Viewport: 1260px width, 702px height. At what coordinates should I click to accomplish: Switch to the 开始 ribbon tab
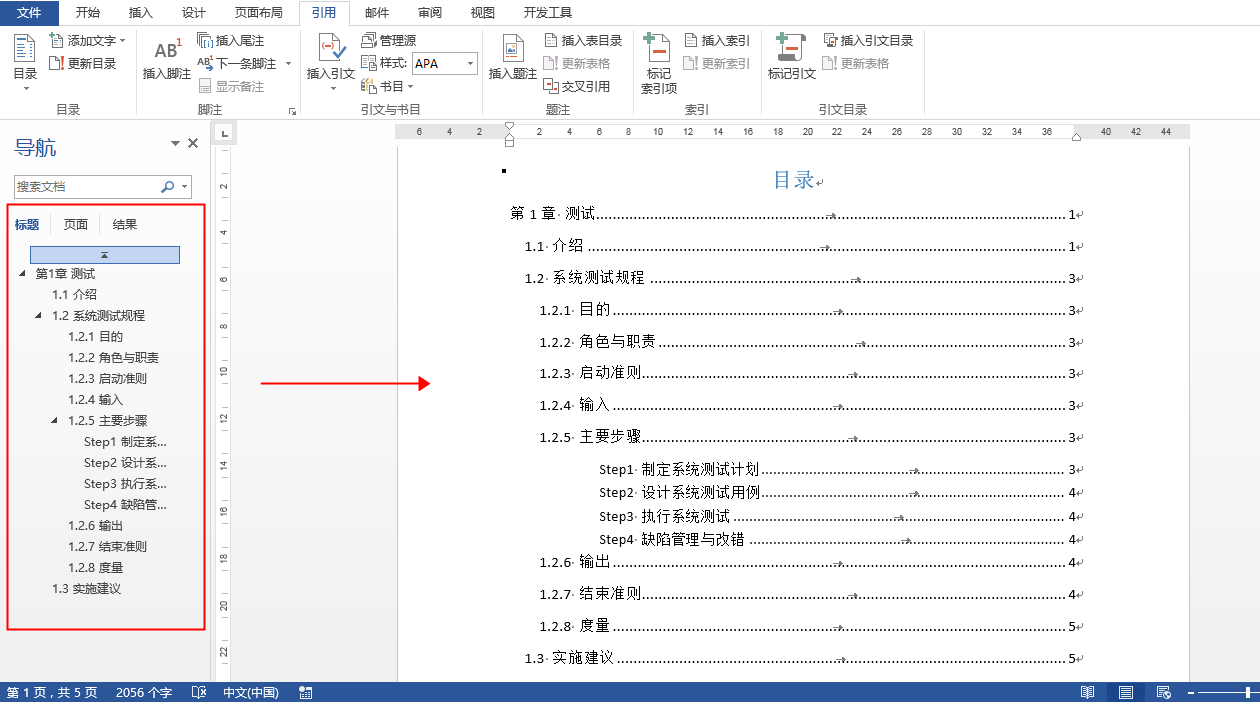tap(88, 13)
